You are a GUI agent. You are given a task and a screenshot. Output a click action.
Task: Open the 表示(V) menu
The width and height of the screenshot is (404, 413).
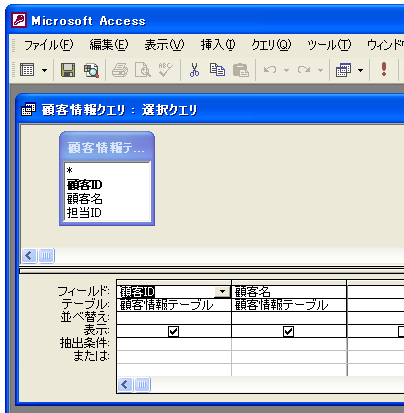point(165,45)
